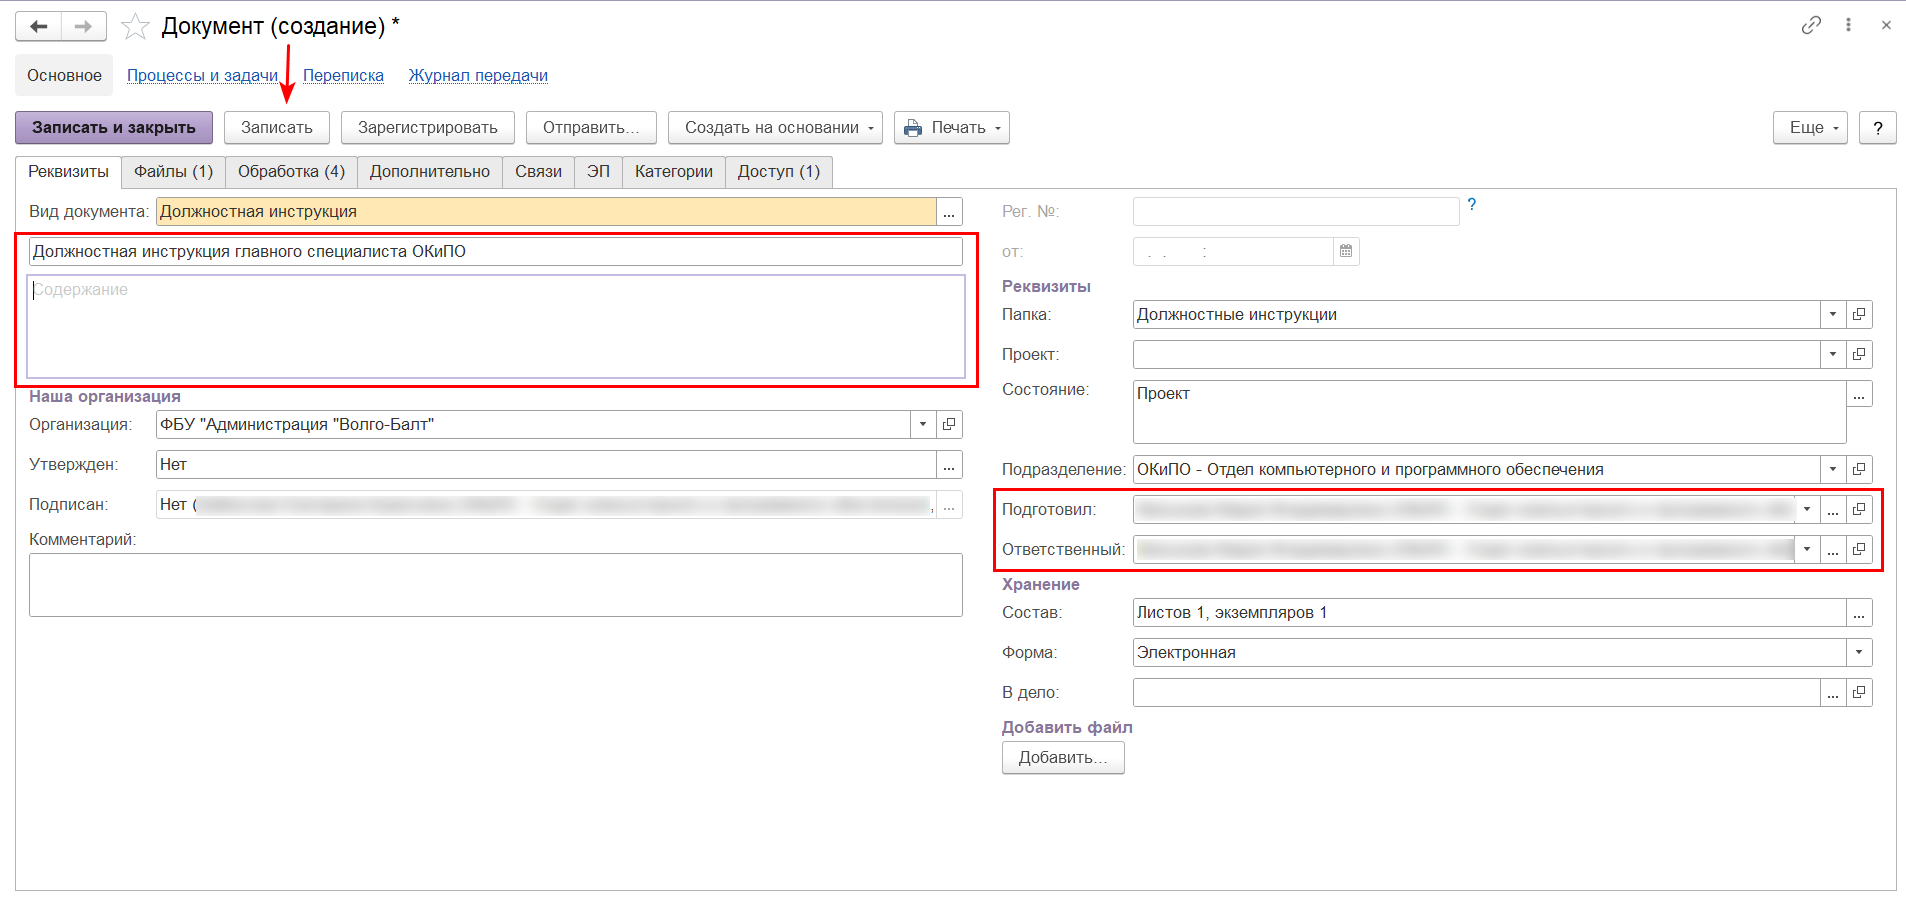Open the Процессы и задачи link

(202, 76)
